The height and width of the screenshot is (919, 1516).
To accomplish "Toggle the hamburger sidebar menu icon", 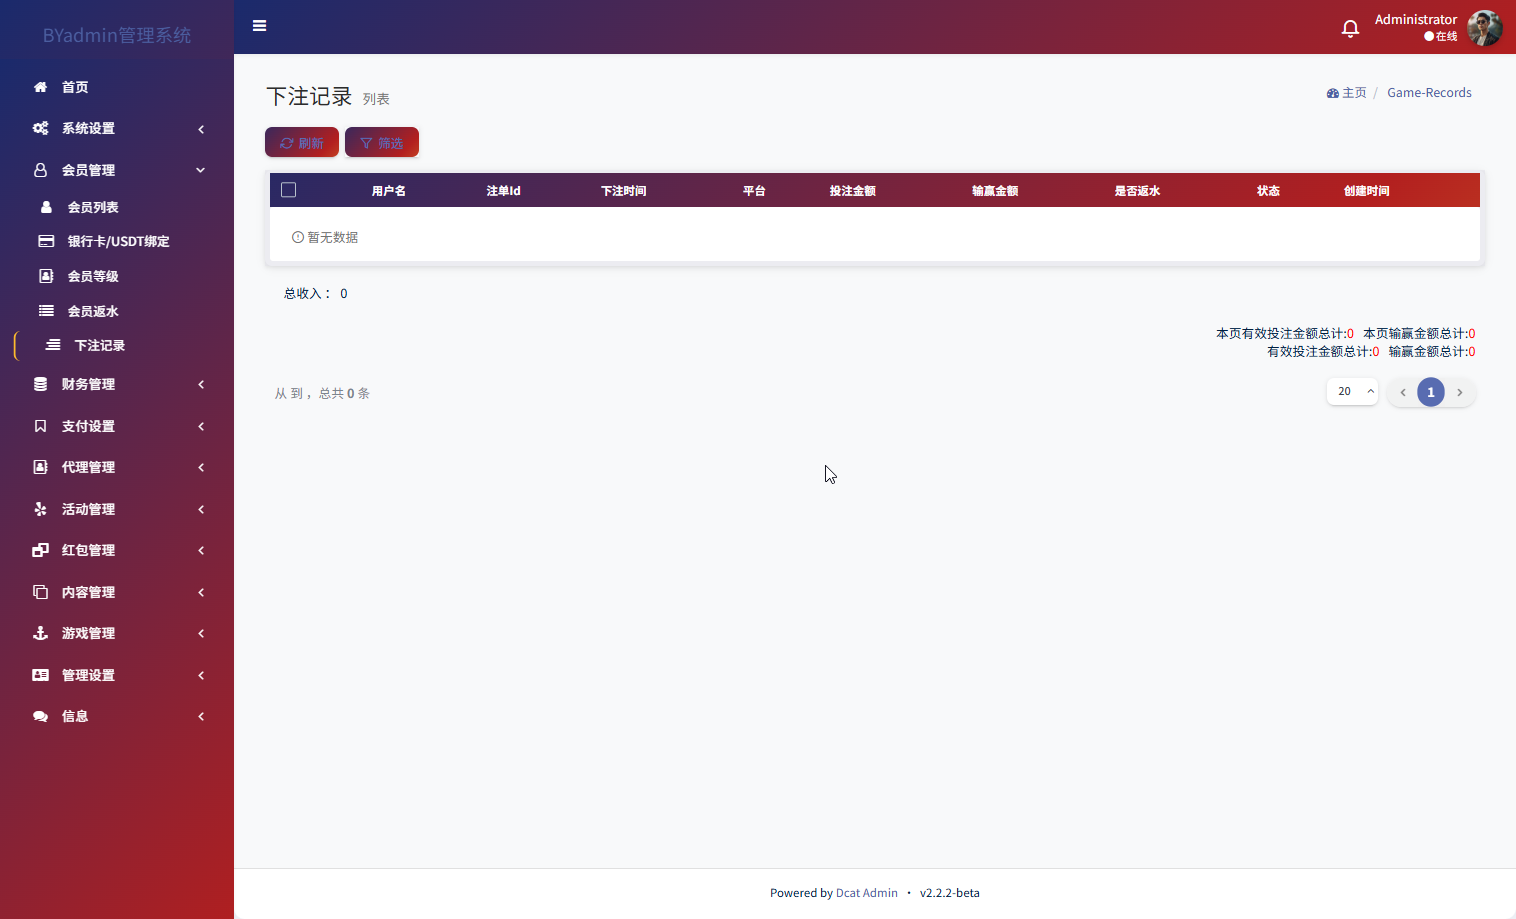I will coord(259,26).
